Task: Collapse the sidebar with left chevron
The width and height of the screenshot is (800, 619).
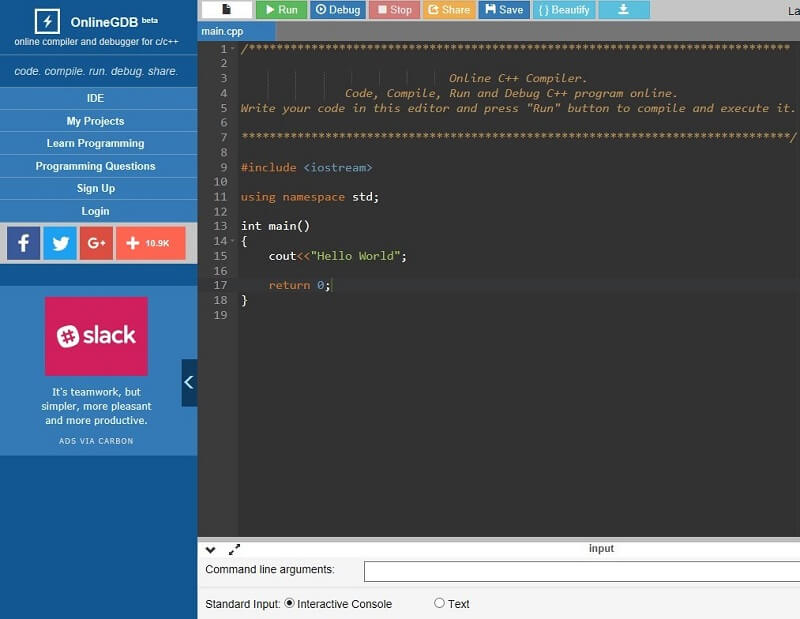Action: [189, 382]
